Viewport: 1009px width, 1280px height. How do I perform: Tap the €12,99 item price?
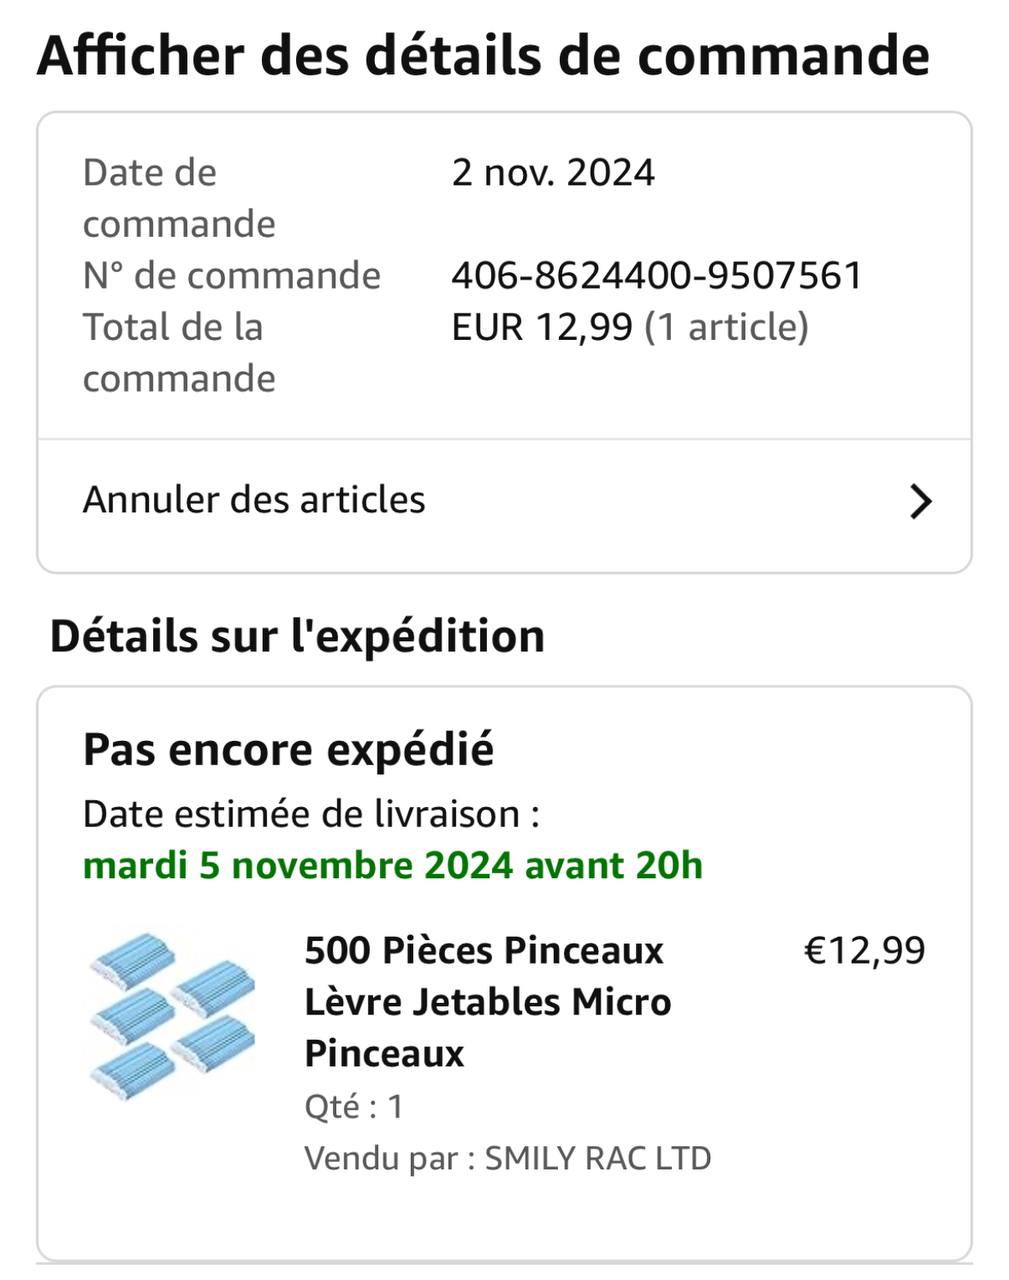tap(864, 950)
